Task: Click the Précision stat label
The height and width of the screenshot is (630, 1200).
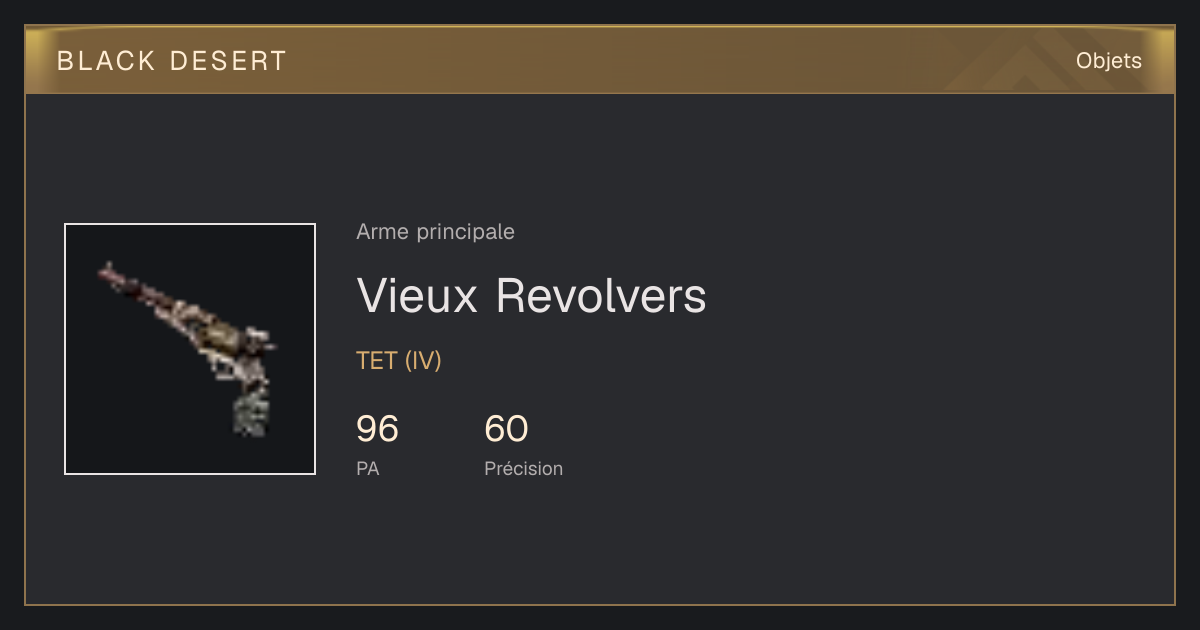Action: click(523, 468)
